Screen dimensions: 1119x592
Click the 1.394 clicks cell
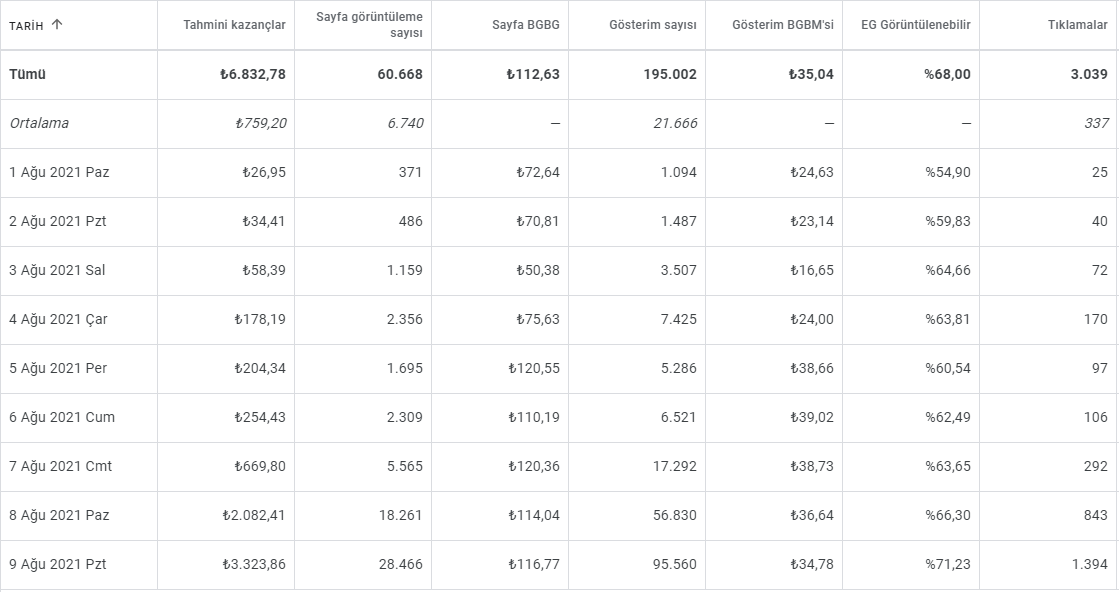1090,564
